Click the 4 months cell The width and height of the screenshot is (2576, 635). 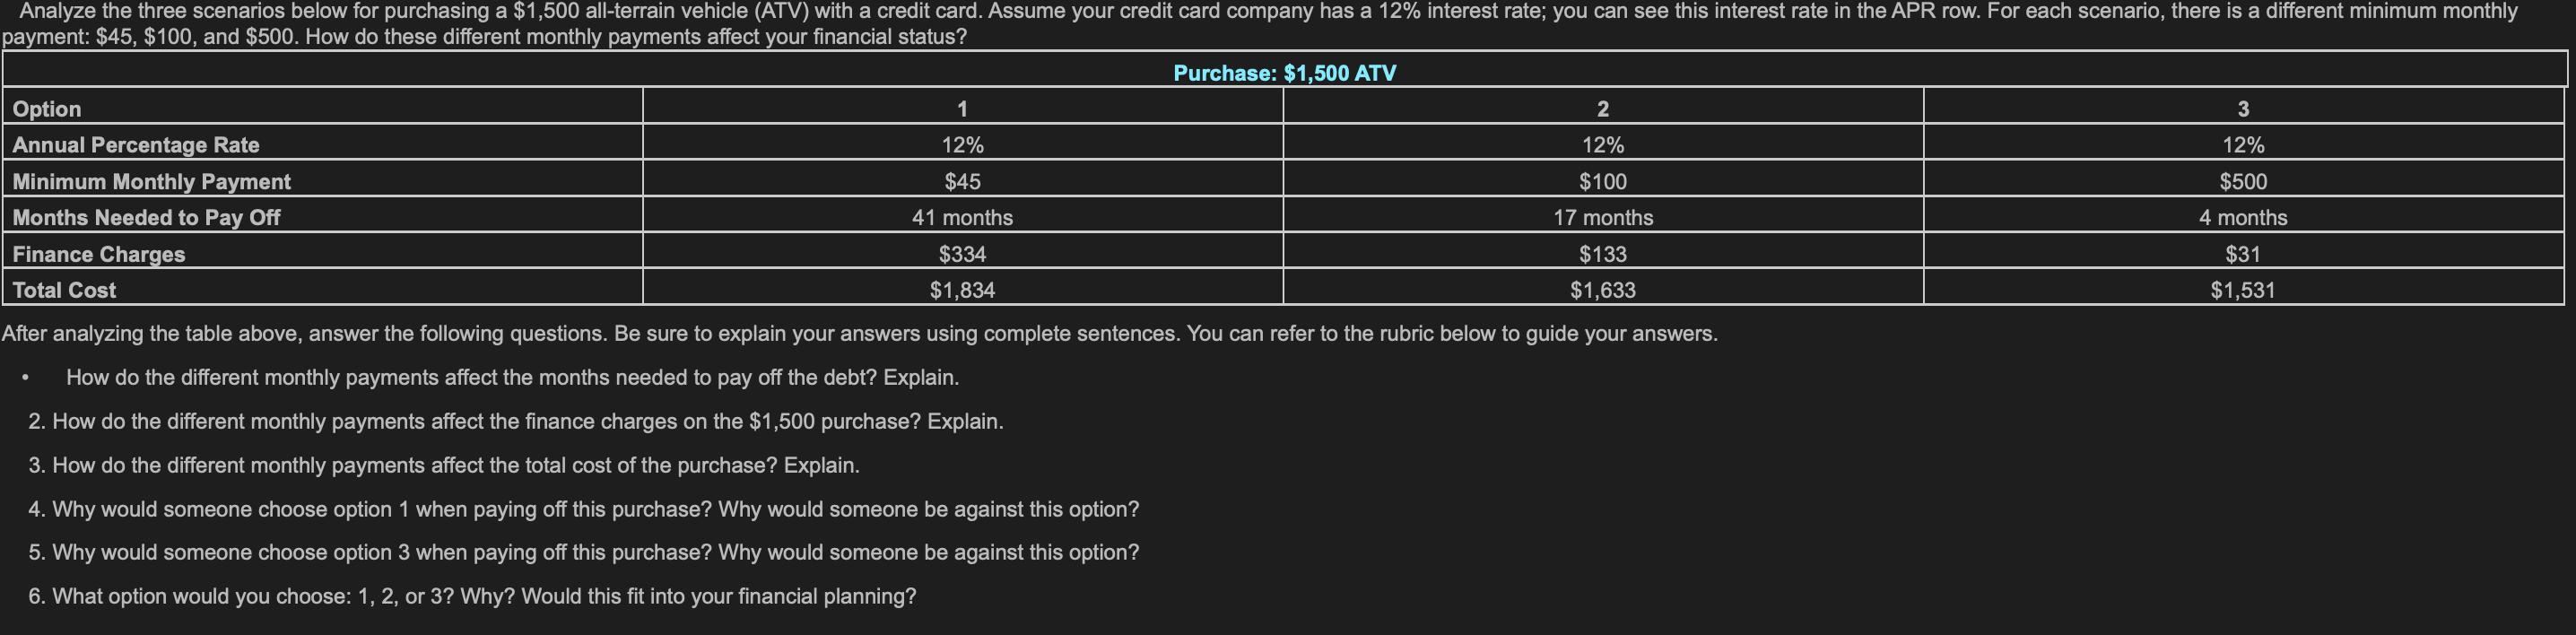(2243, 217)
